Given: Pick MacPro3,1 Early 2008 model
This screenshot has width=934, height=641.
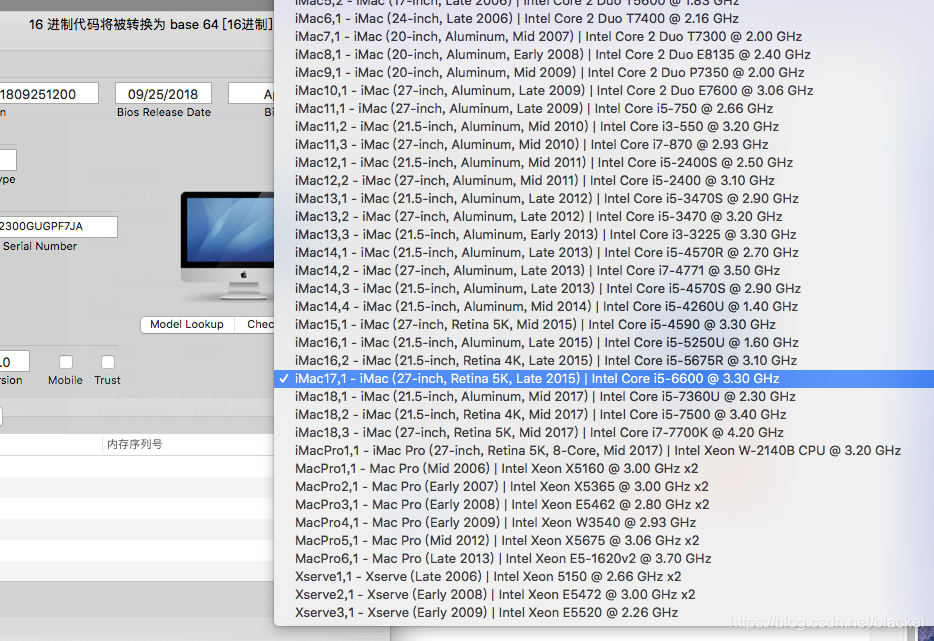Looking at the screenshot, I should click(x=604, y=504).
